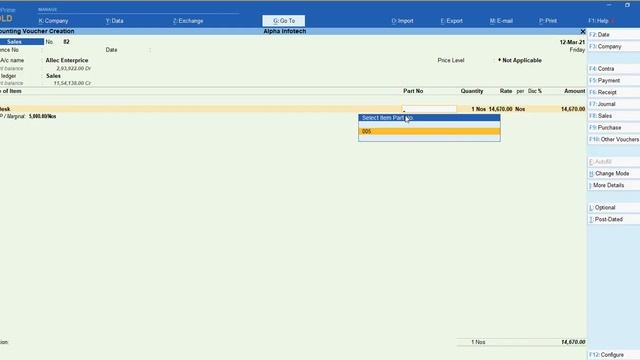Click the 1 Nos quantity in item row
This screenshot has height=360, width=640.
478,109
